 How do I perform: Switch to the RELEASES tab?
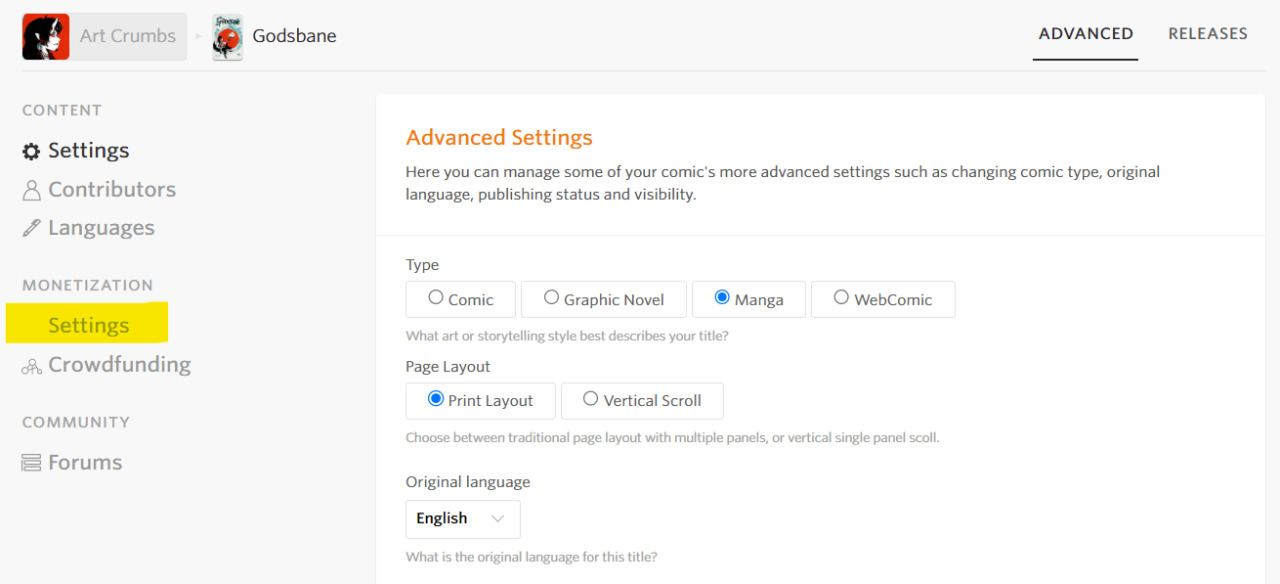pyautogui.click(x=1208, y=34)
